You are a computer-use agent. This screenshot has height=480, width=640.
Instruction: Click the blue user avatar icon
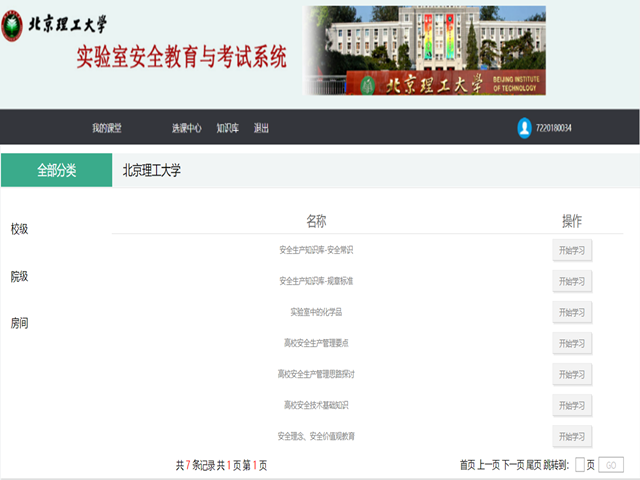click(524, 128)
